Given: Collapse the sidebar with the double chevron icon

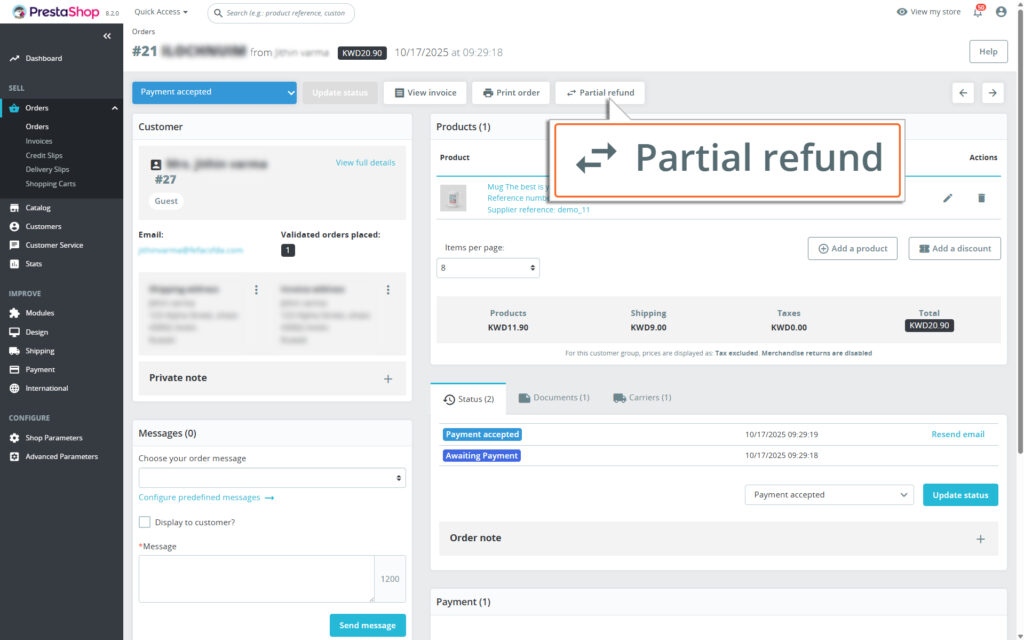Looking at the screenshot, I should pyautogui.click(x=107, y=35).
